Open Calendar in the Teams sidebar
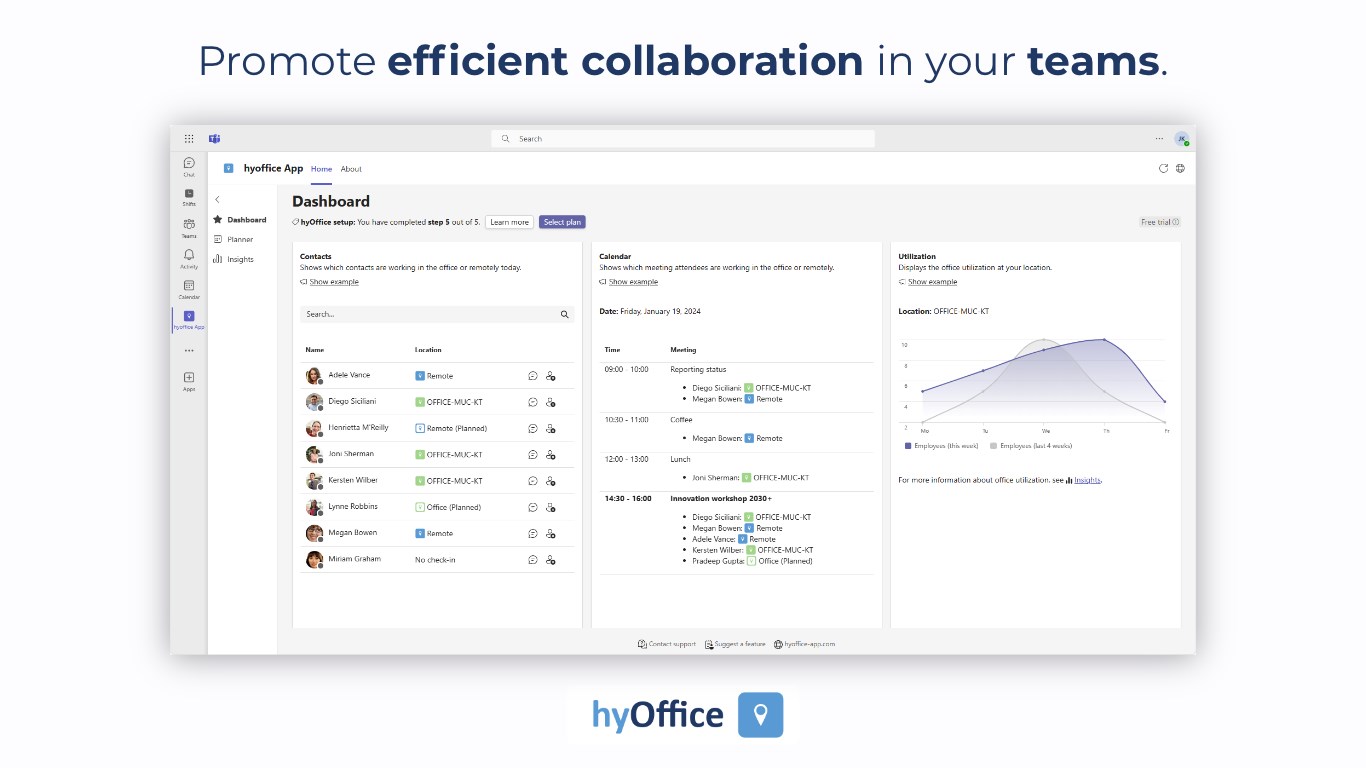The height and width of the screenshot is (768, 1366). pyautogui.click(x=189, y=289)
